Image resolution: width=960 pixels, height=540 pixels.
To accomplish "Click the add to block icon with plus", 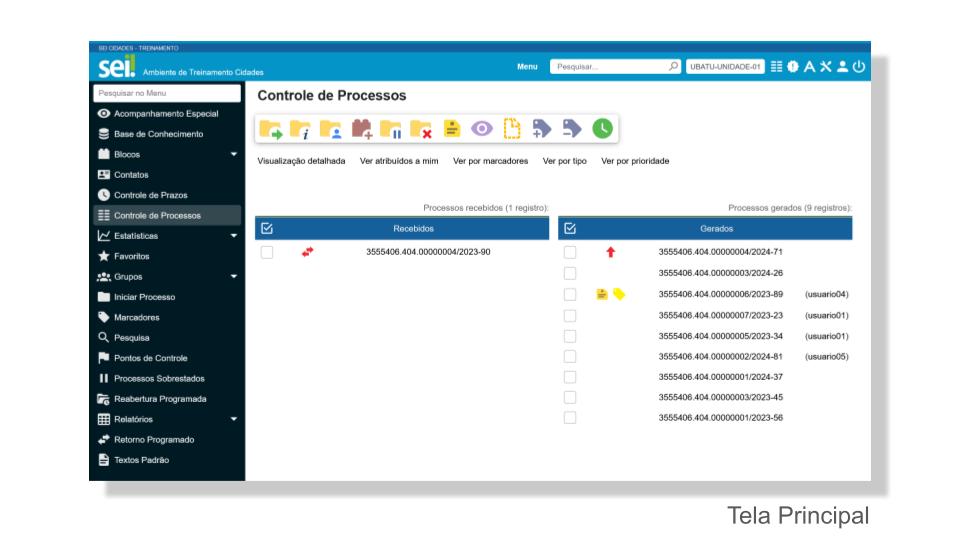I will tap(362, 129).
